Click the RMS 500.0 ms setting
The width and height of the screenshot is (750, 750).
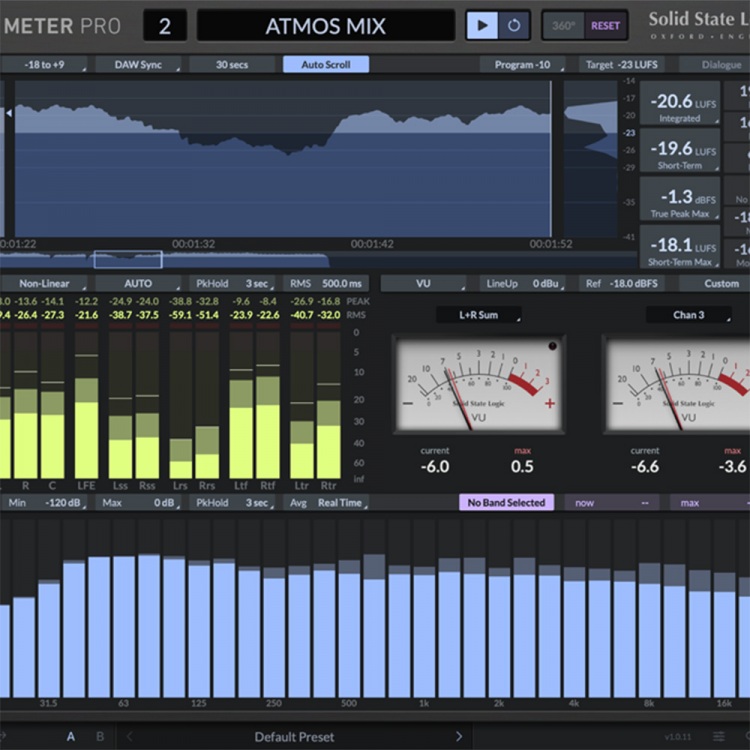coord(326,284)
